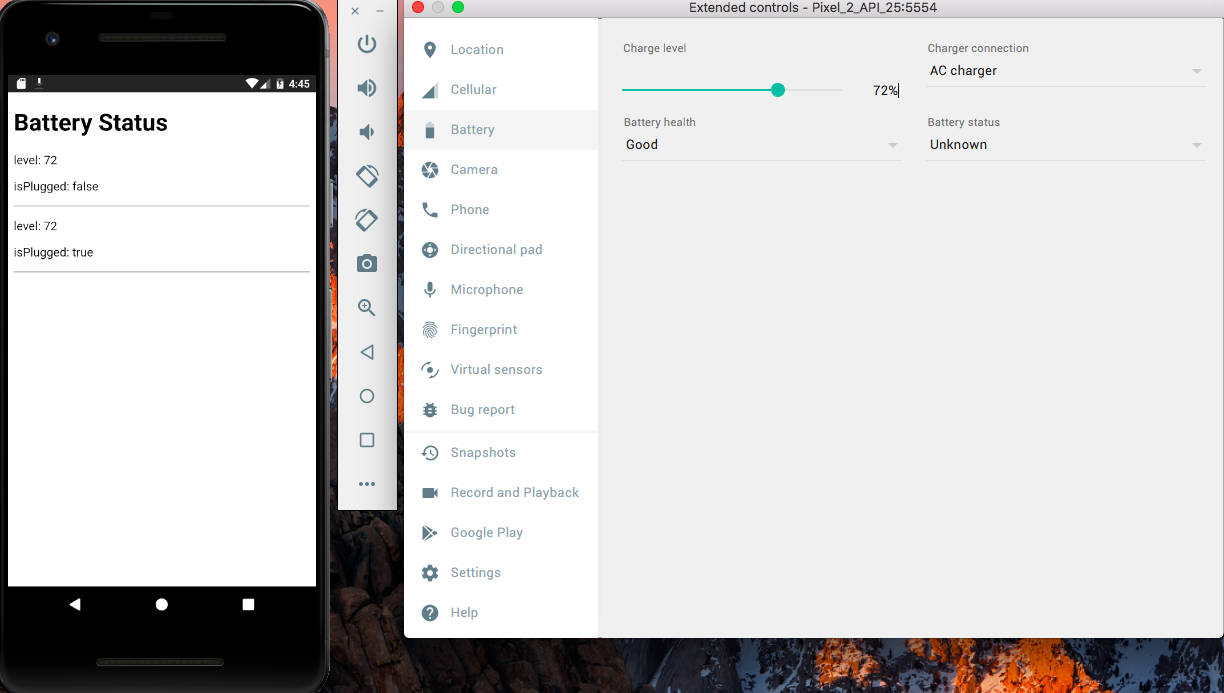Open the Snapshots section

501,453
